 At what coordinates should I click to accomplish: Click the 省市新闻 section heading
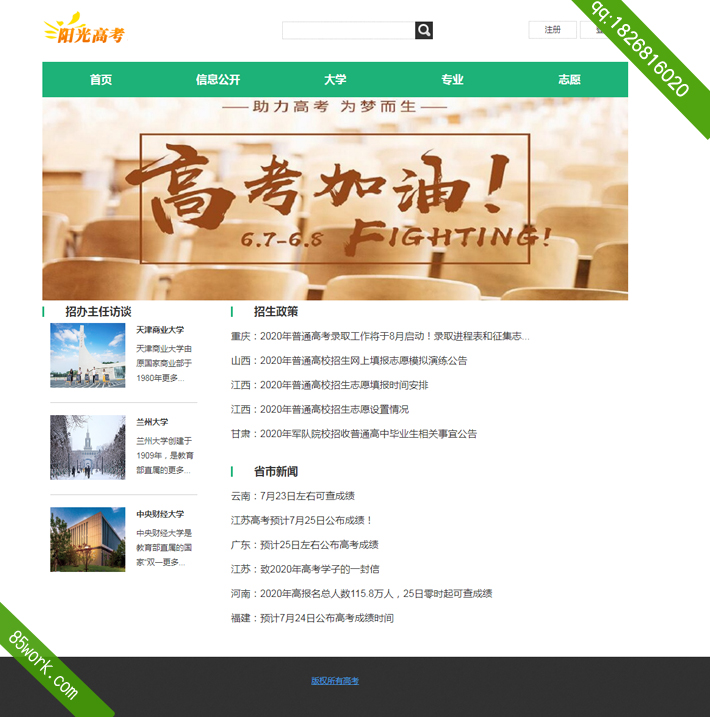click(x=276, y=471)
